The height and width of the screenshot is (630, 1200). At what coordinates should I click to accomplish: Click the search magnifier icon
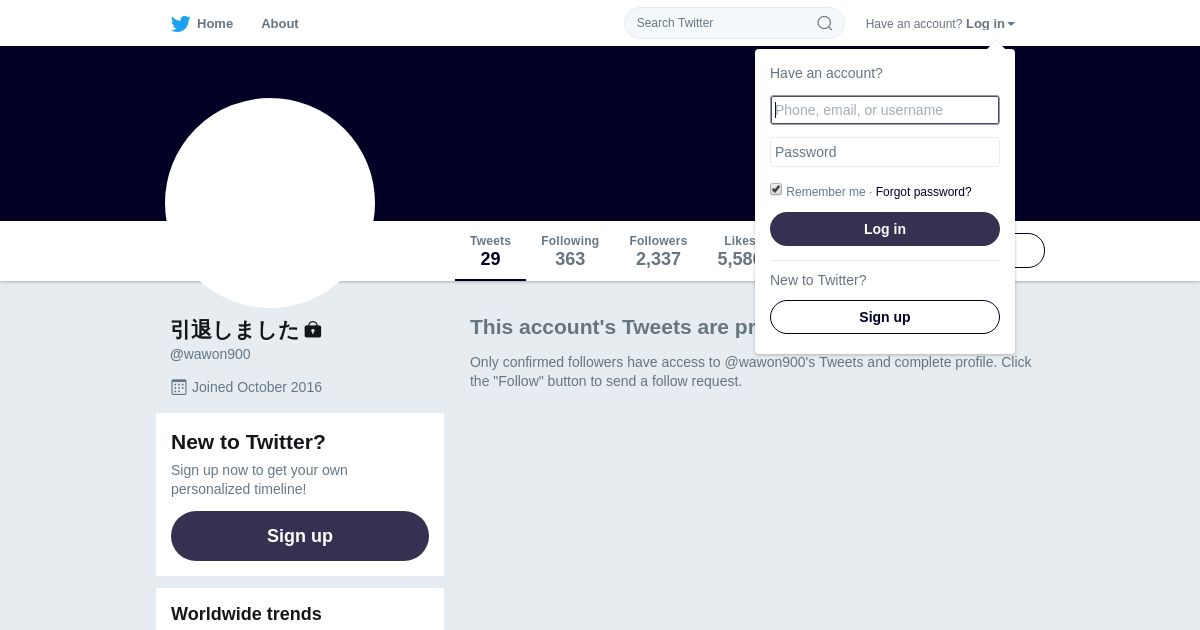point(825,23)
